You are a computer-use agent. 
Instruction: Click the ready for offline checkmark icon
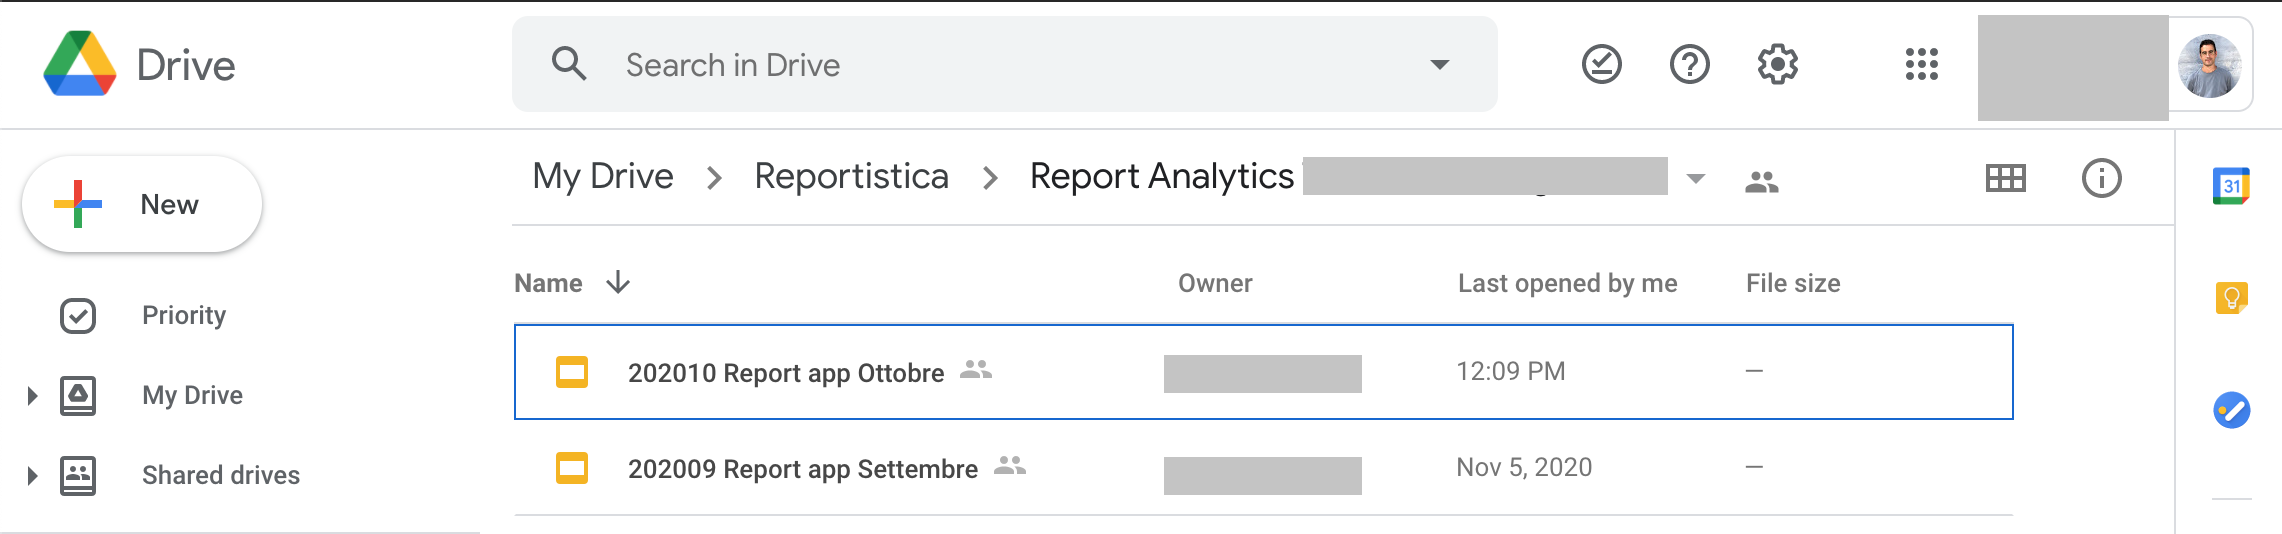point(1601,65)
